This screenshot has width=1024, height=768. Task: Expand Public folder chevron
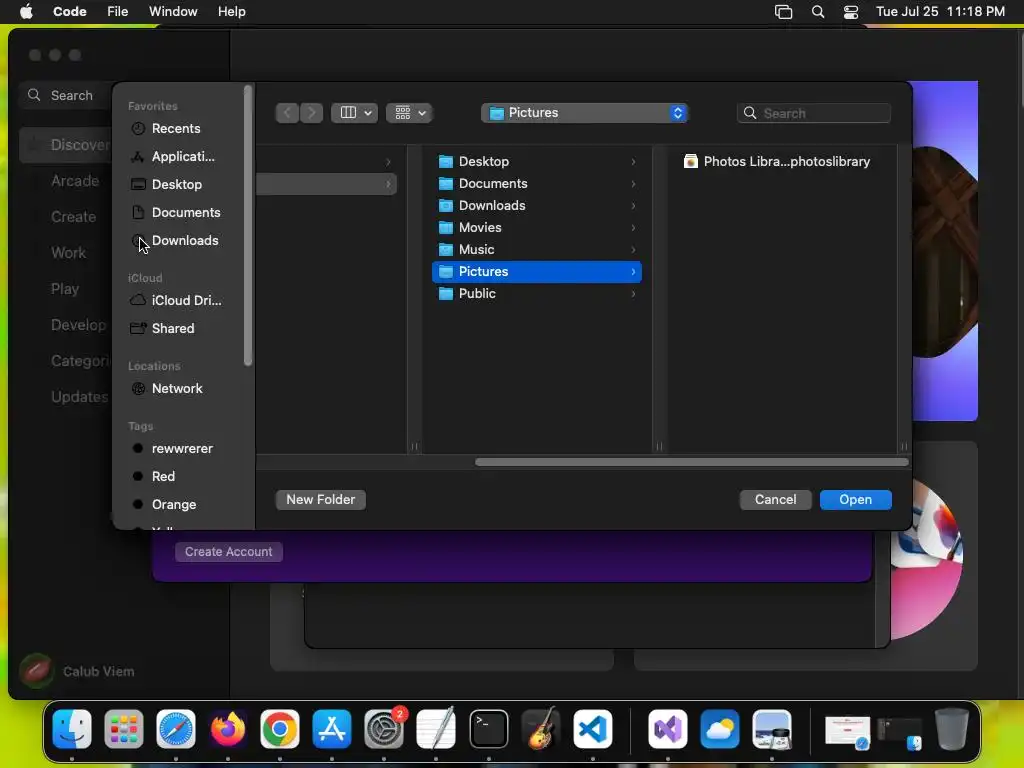633,294
